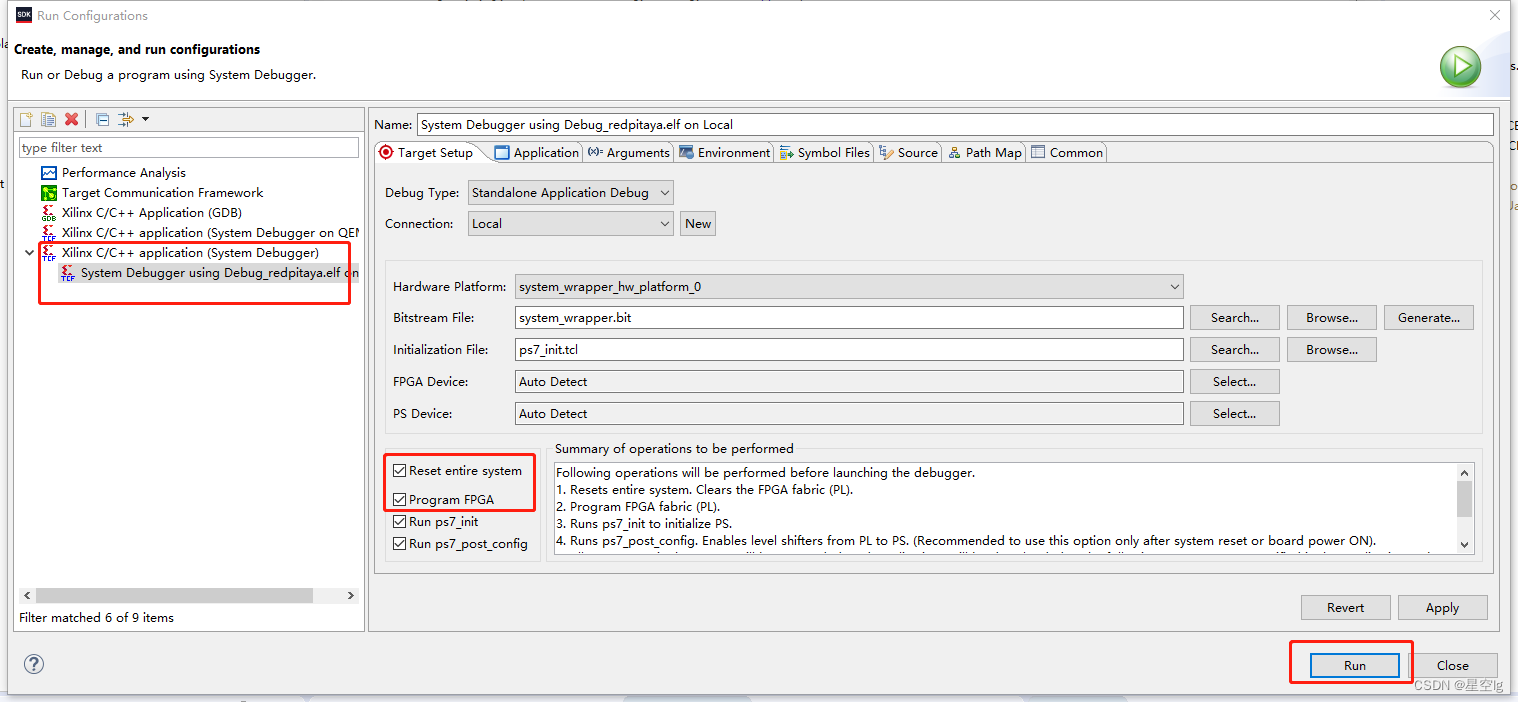The image size is (1518, 702).
Task: Click the Close button
Action: pyautogui.click(x=1452, y=665)
